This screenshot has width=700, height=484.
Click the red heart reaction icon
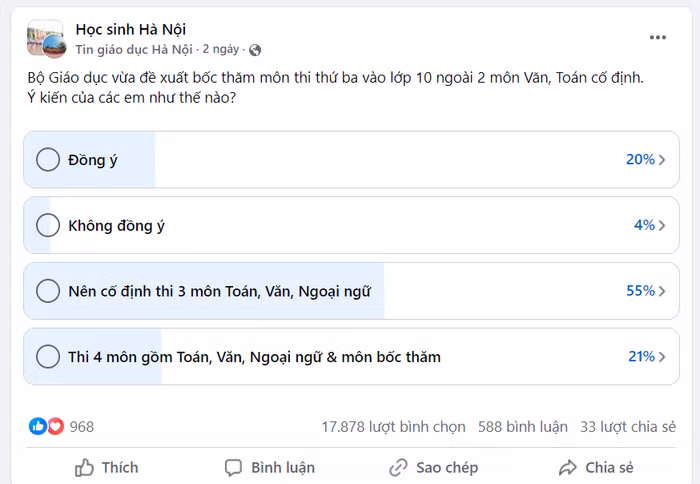point(55,427)
